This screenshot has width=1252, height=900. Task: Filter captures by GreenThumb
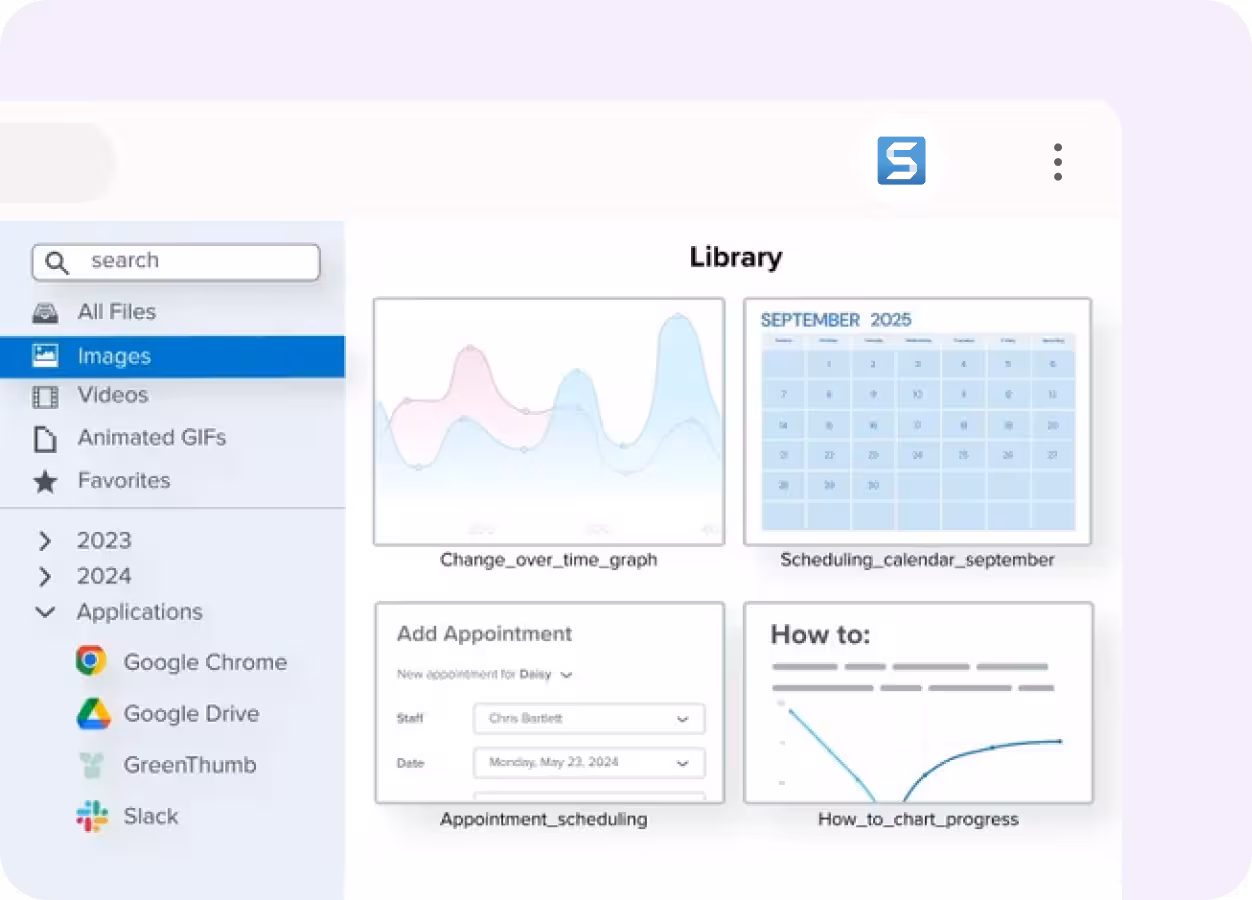point(190,765)
